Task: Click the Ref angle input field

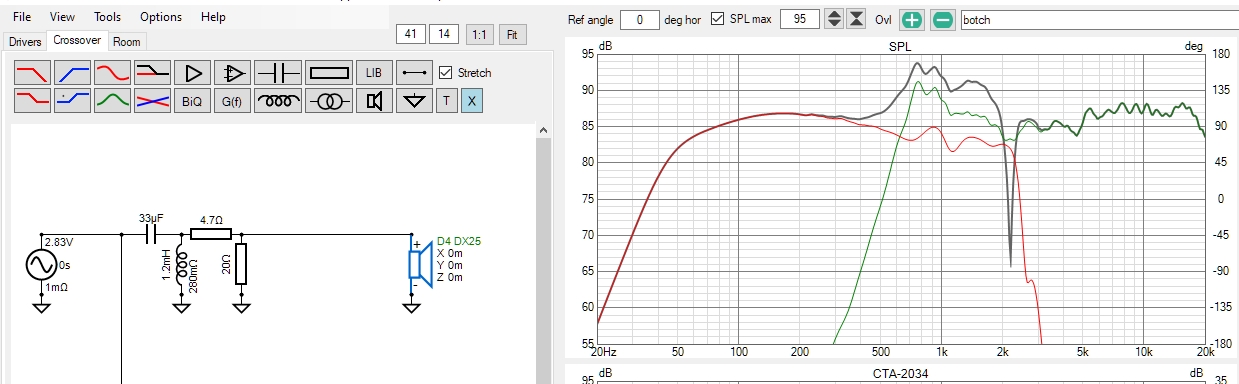Action: click(x=639, y=20)
